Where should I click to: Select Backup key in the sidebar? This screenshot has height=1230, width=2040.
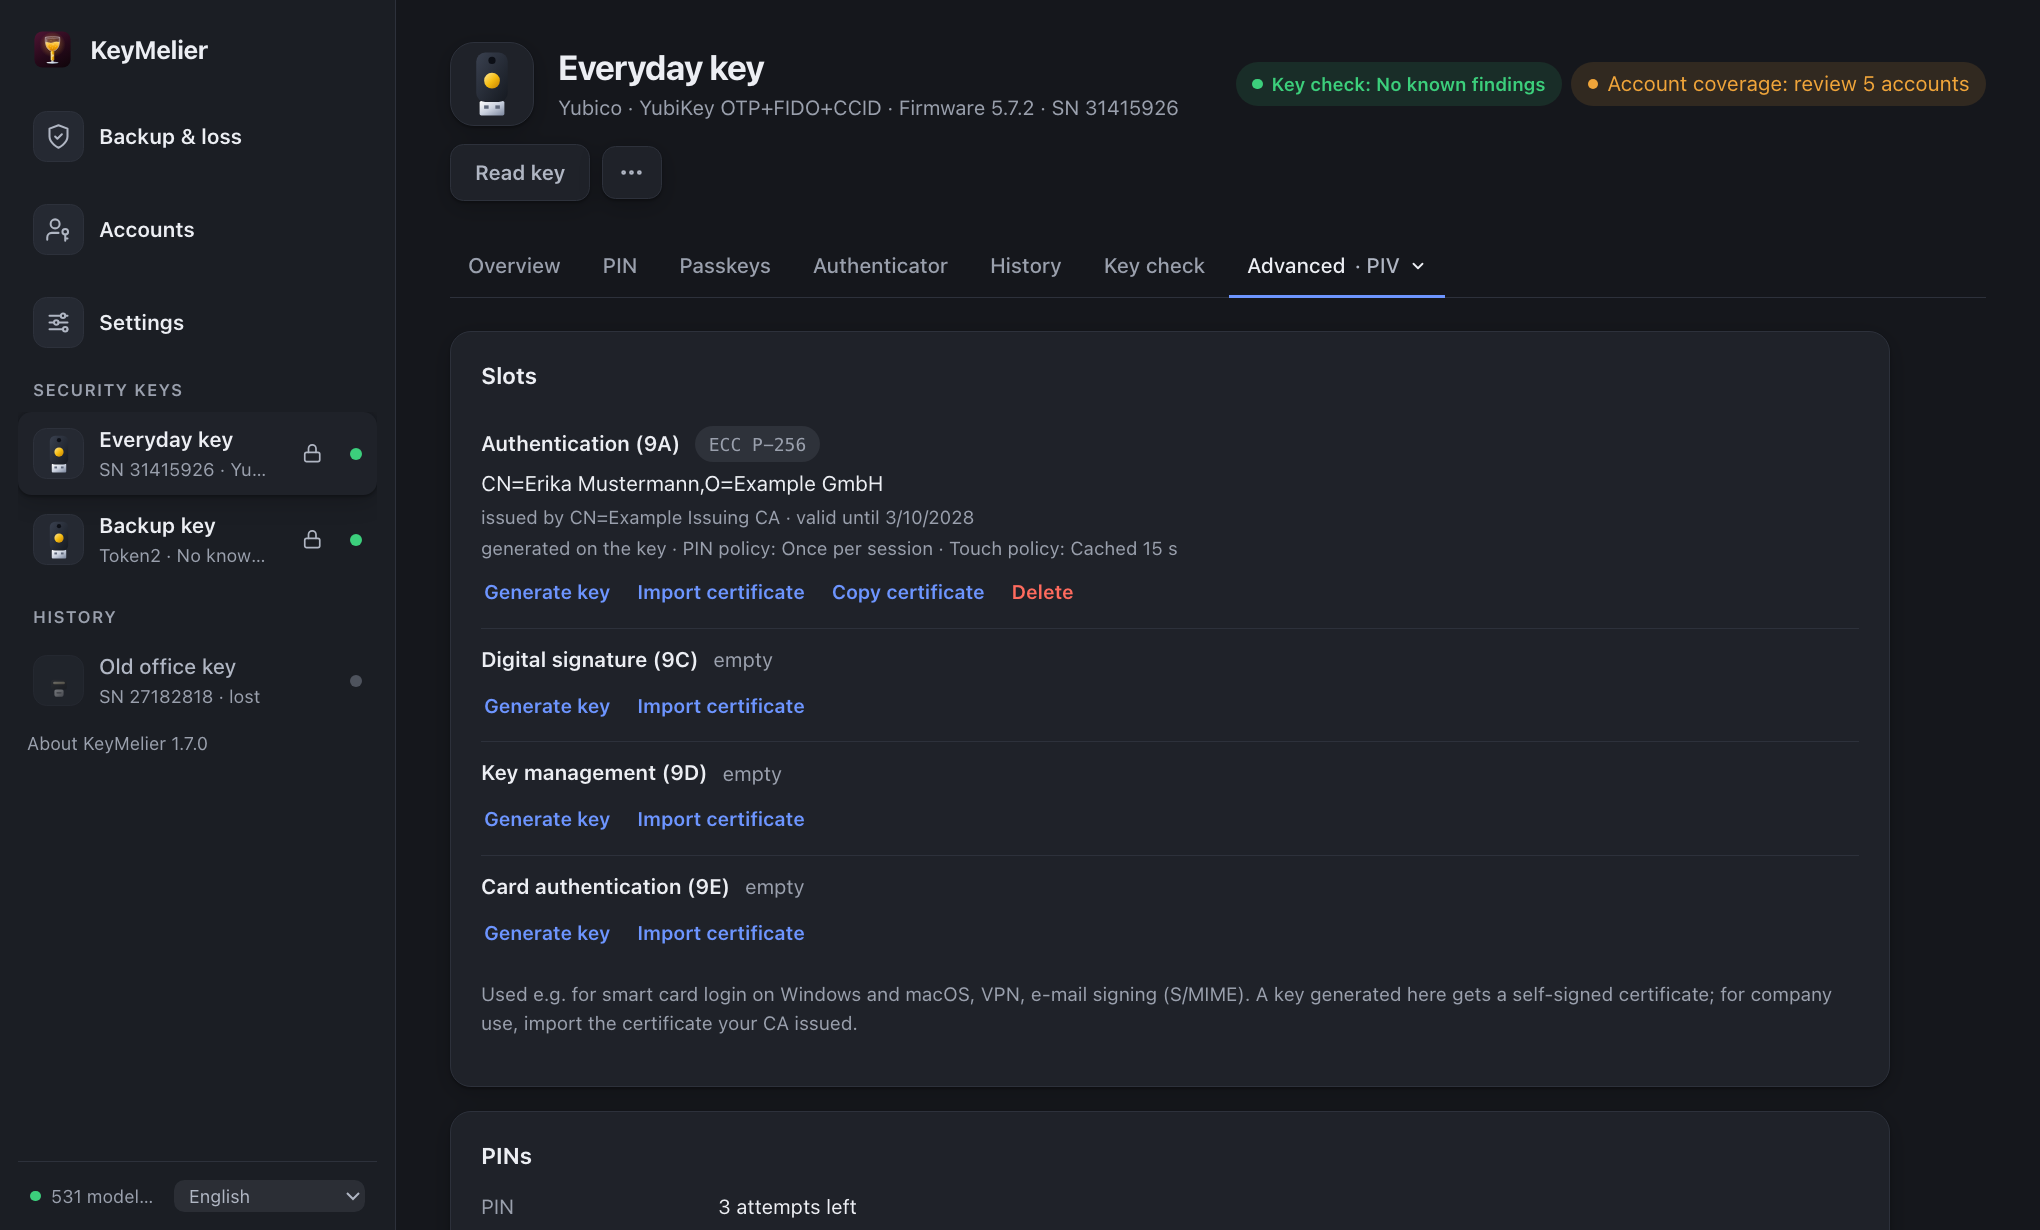click(x=198, y=540)
